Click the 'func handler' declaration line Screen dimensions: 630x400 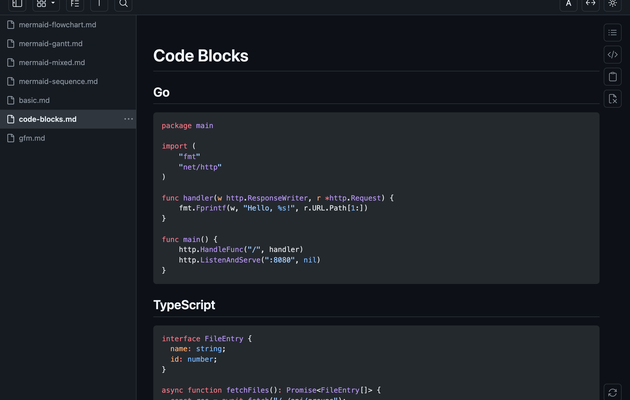coord(278,198)
